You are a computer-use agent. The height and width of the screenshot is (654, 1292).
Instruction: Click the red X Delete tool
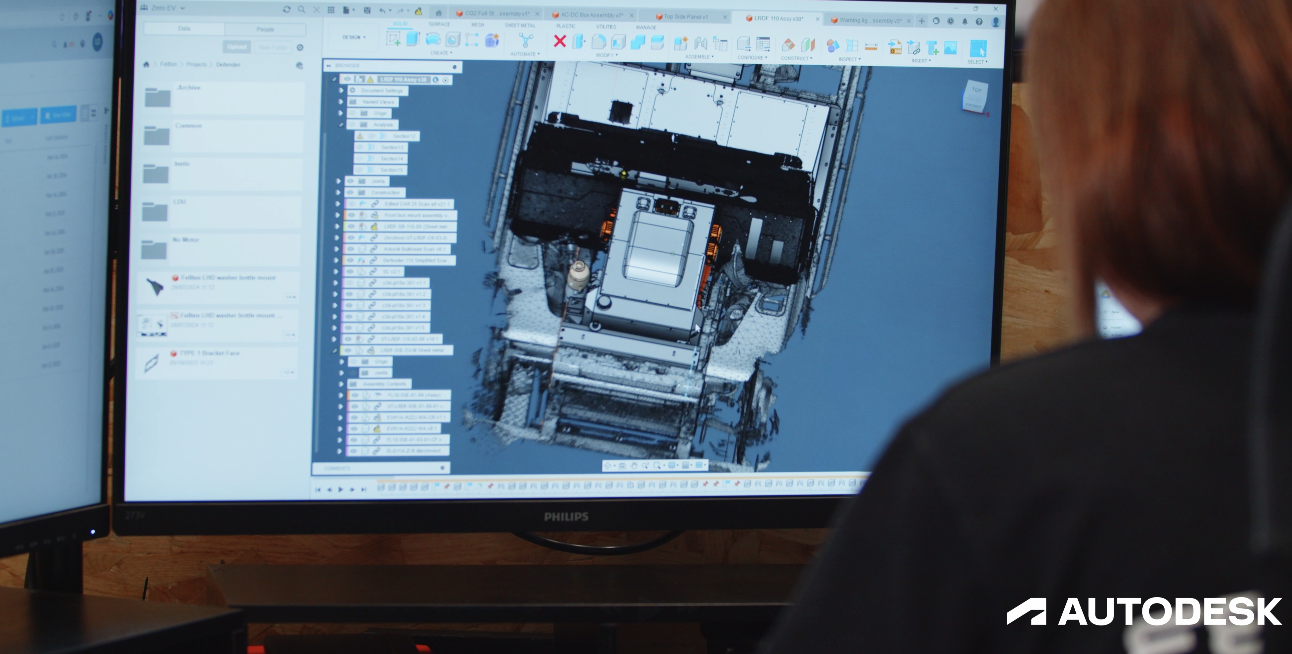click(560, 41)
